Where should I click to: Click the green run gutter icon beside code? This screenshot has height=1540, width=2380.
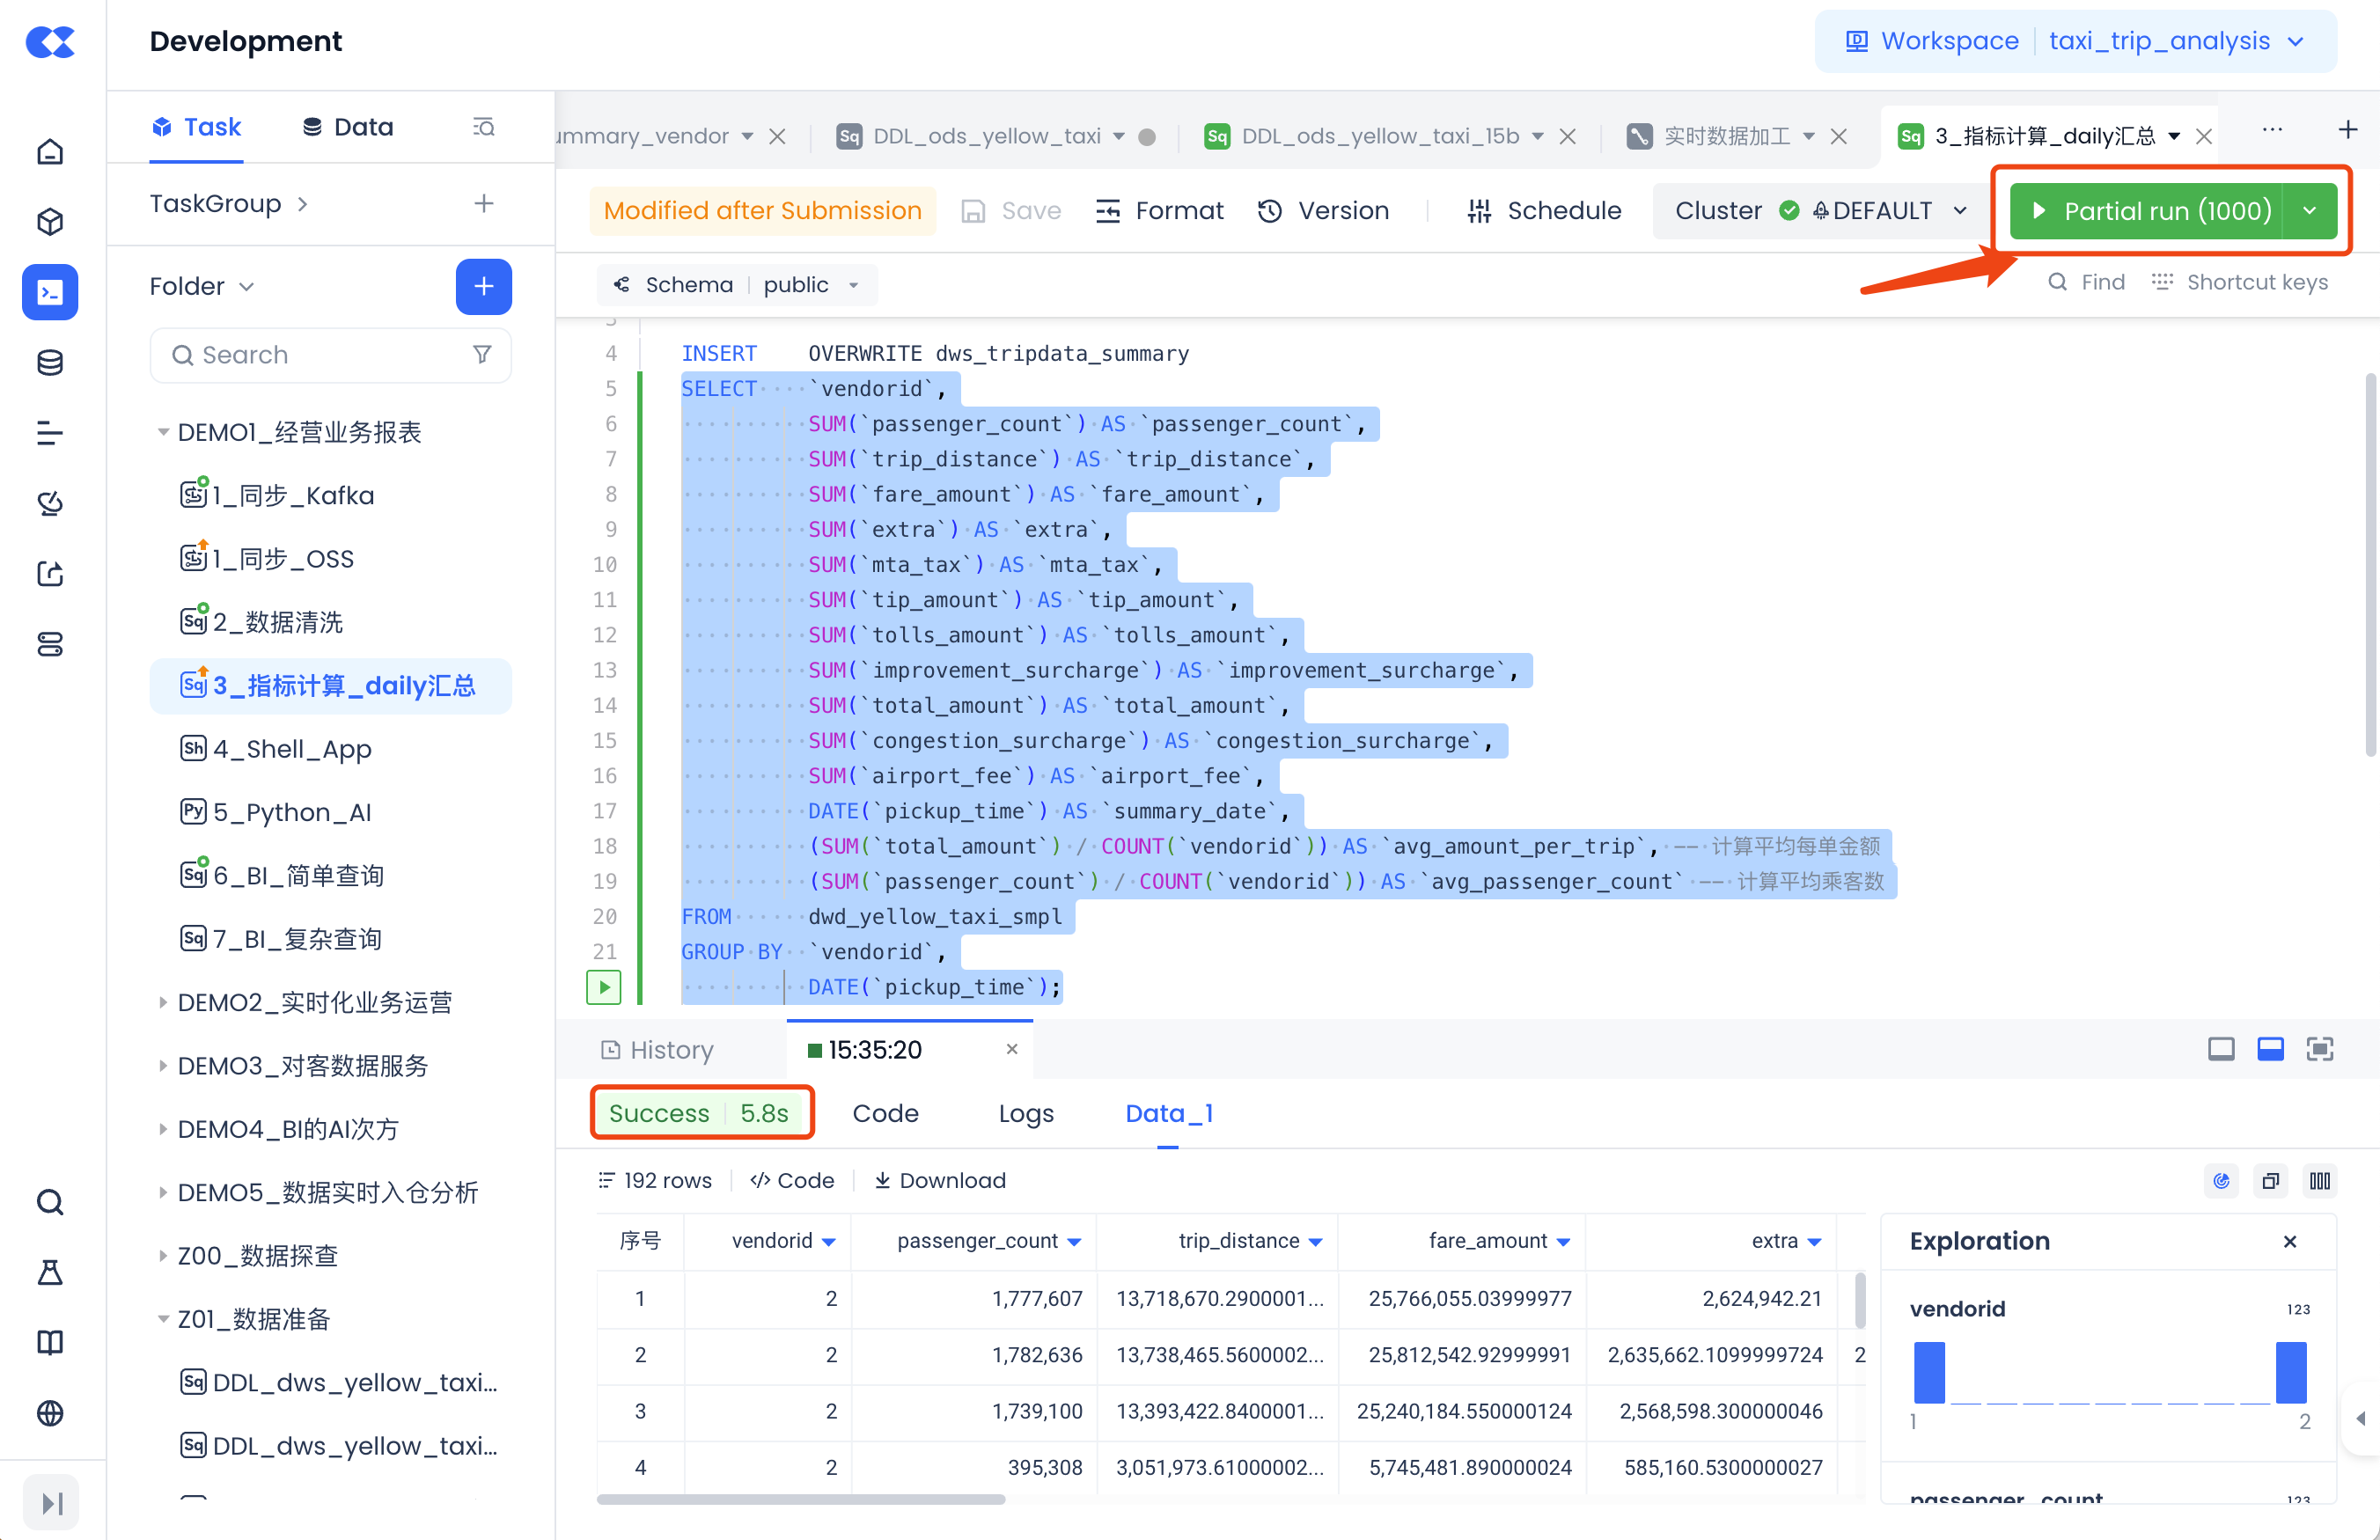coord(603,987)
